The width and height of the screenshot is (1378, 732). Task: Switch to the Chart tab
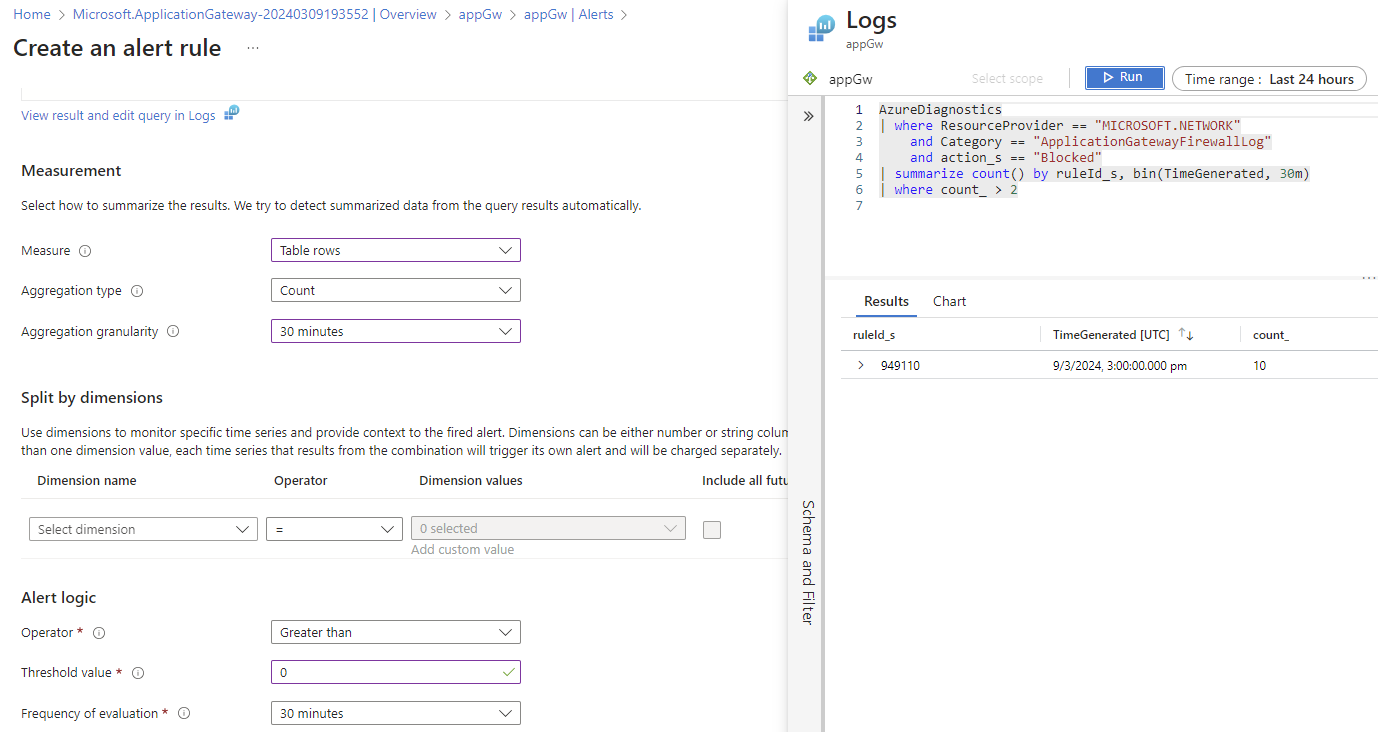(949, 301)
